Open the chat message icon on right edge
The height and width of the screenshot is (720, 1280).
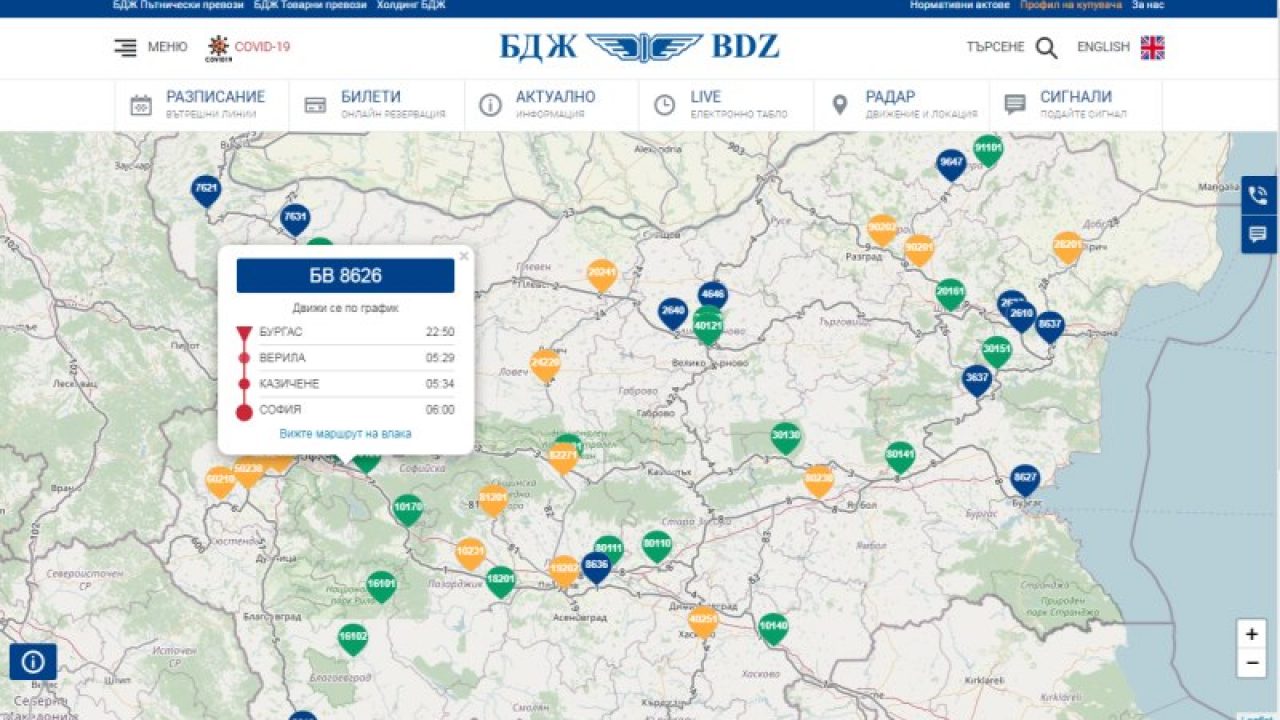pos(1258,235)
